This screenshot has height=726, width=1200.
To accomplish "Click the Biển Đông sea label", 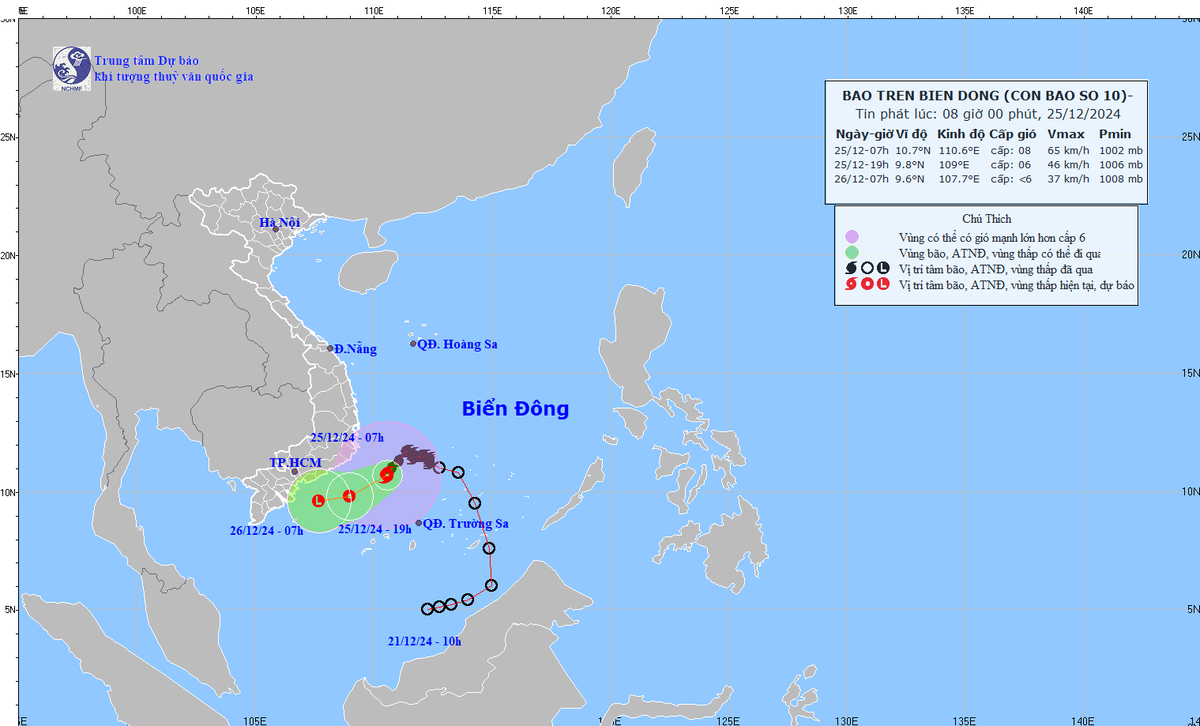I will [515, 409].
